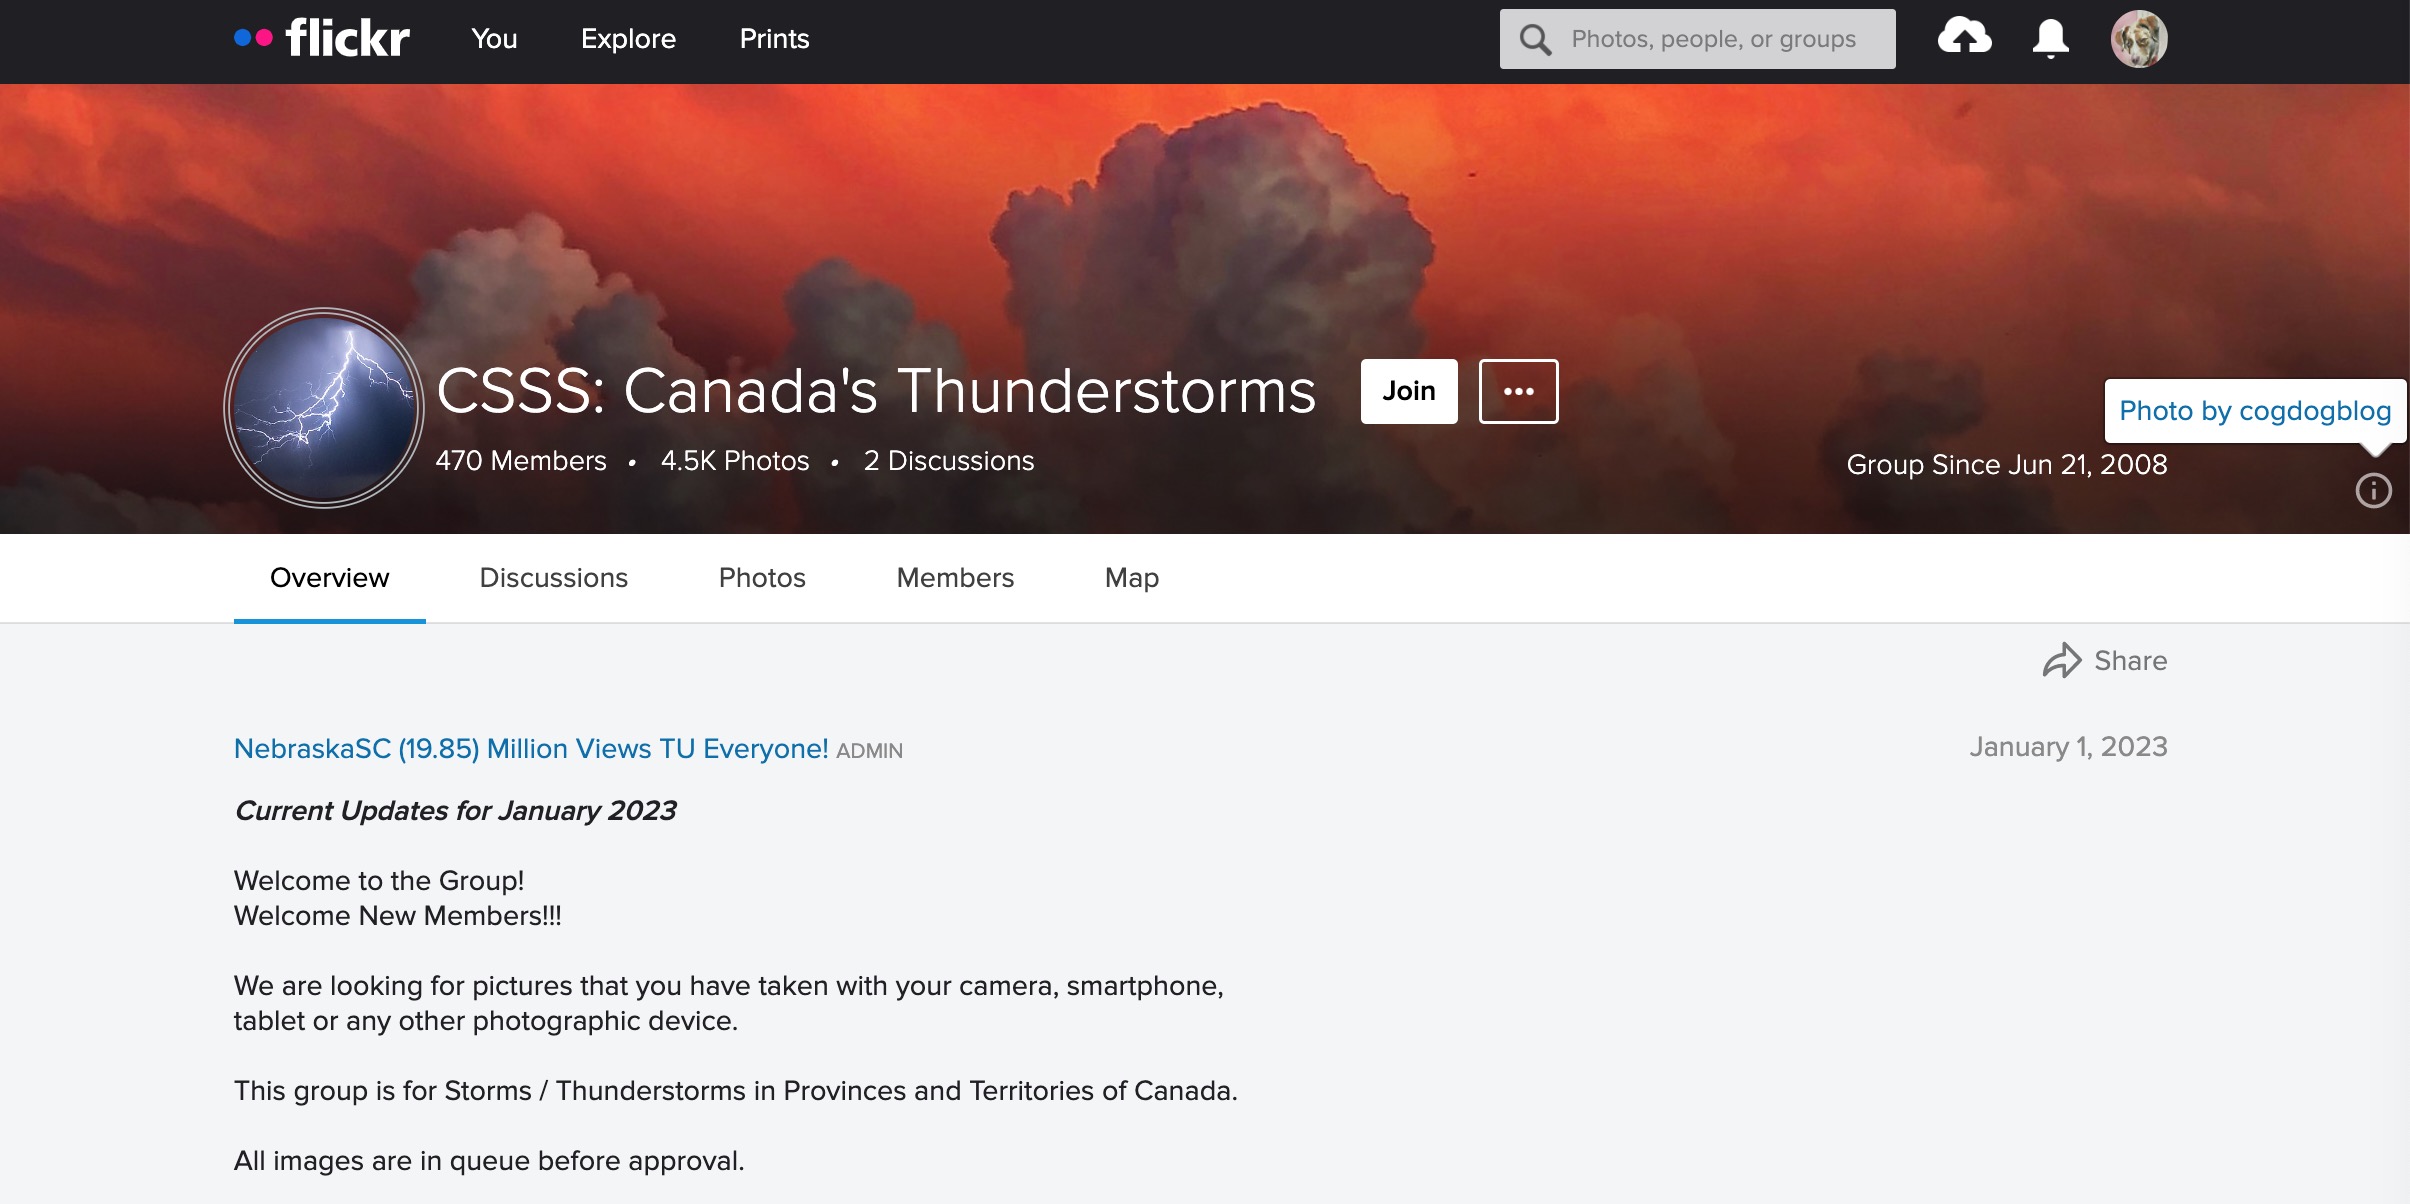Open the Explore menu
The height and width of the screenshot is (1204, 2410).
coord(628,39)
